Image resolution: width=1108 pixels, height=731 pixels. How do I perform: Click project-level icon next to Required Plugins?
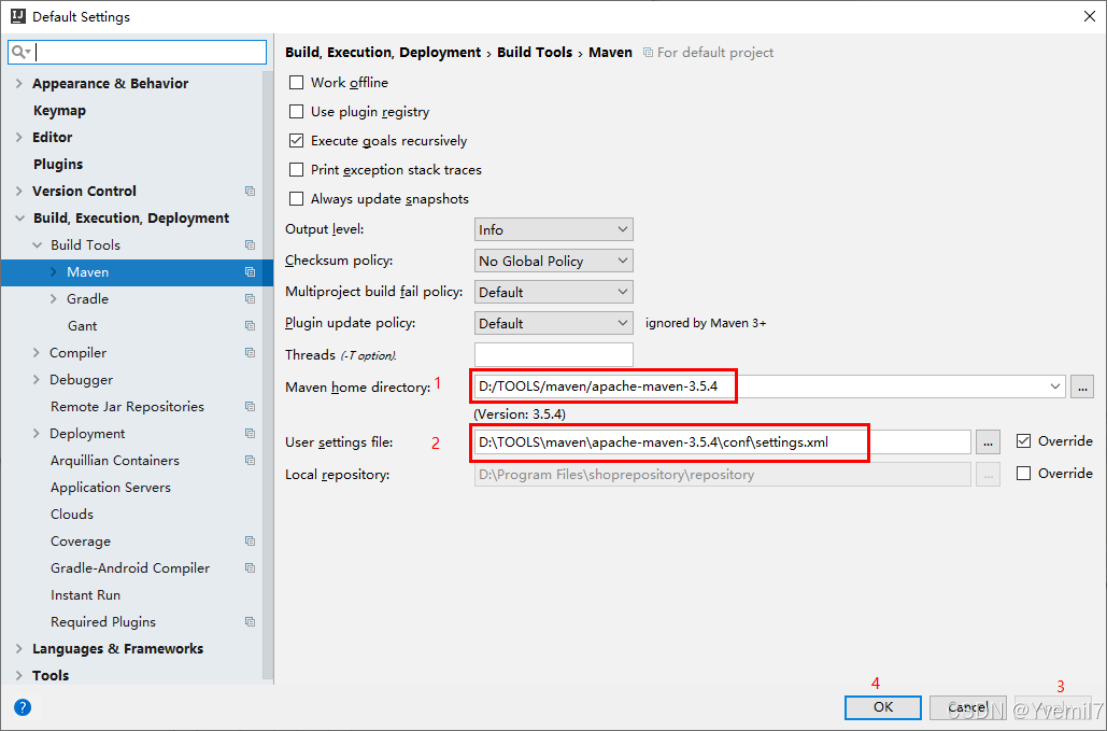point(250,621)
